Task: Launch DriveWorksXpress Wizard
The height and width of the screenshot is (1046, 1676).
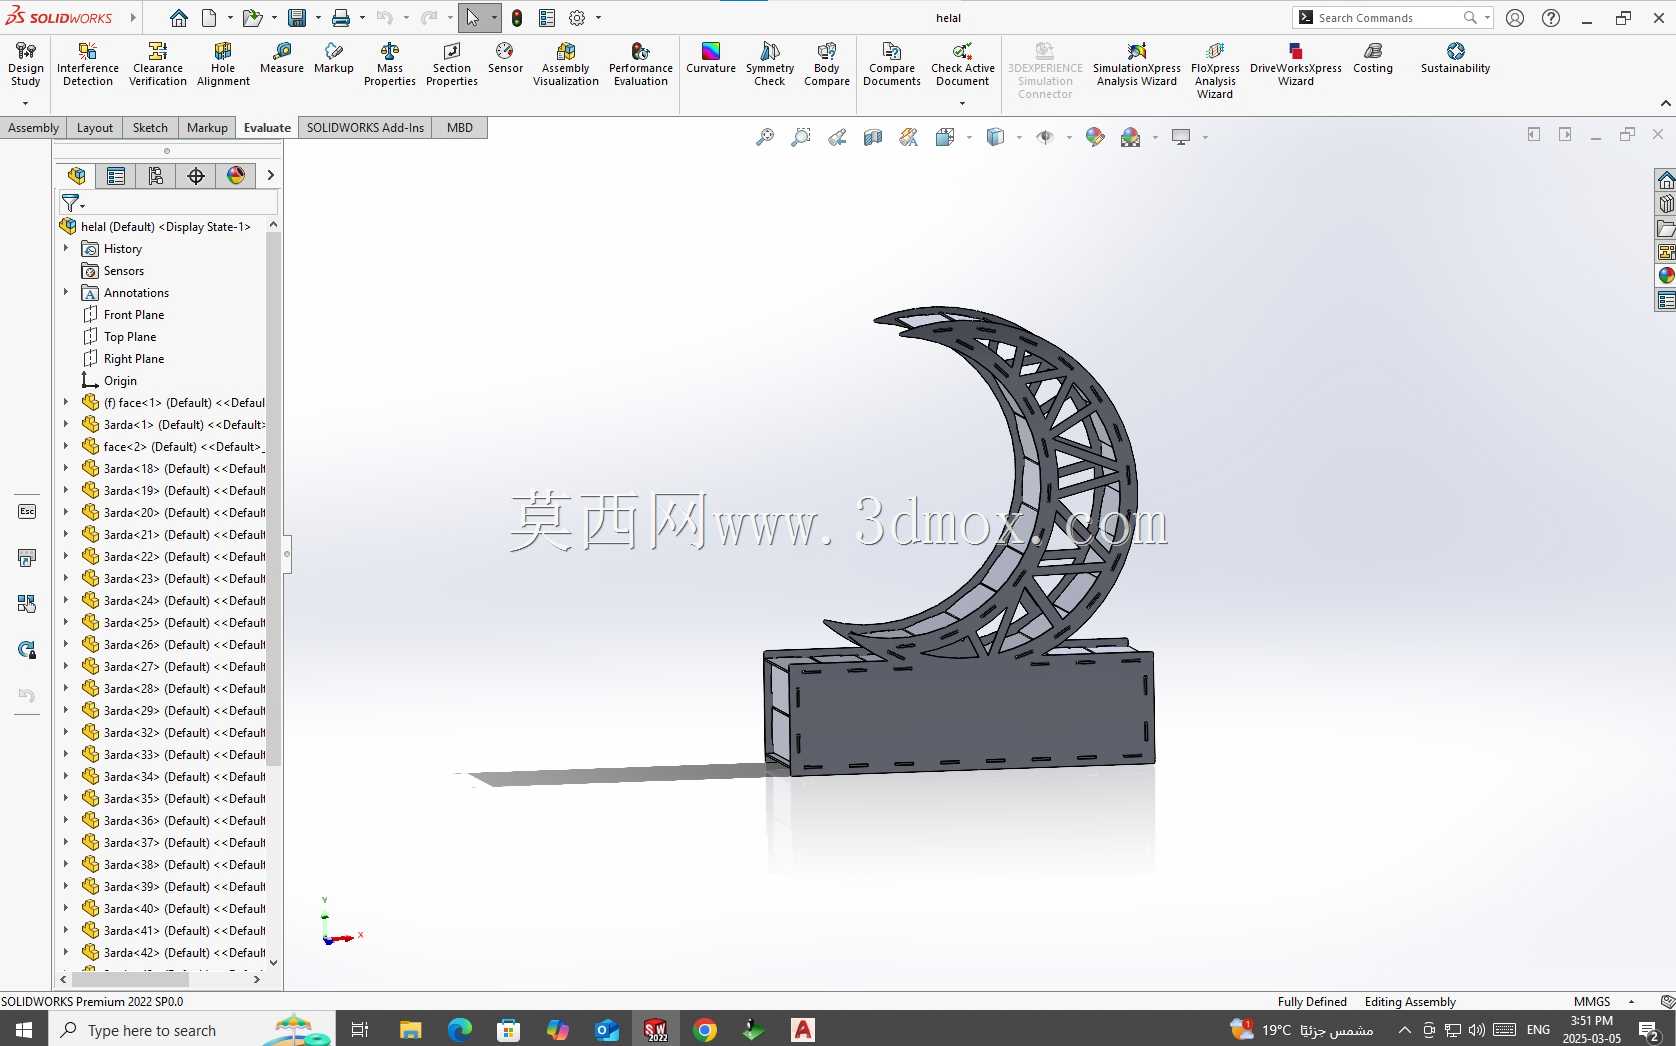Action: tap(1296, 64)
